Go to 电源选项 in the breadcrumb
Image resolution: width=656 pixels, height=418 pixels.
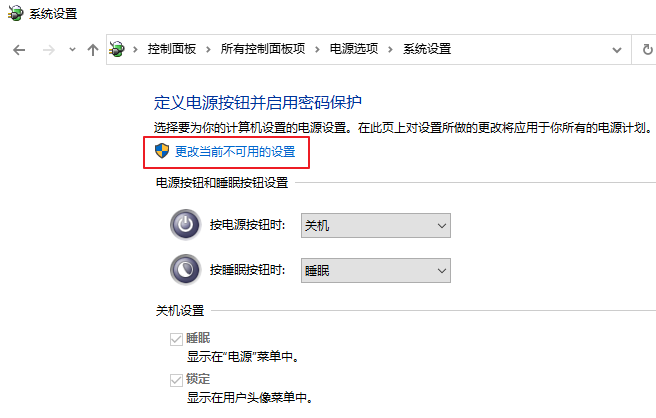(354, 49)
